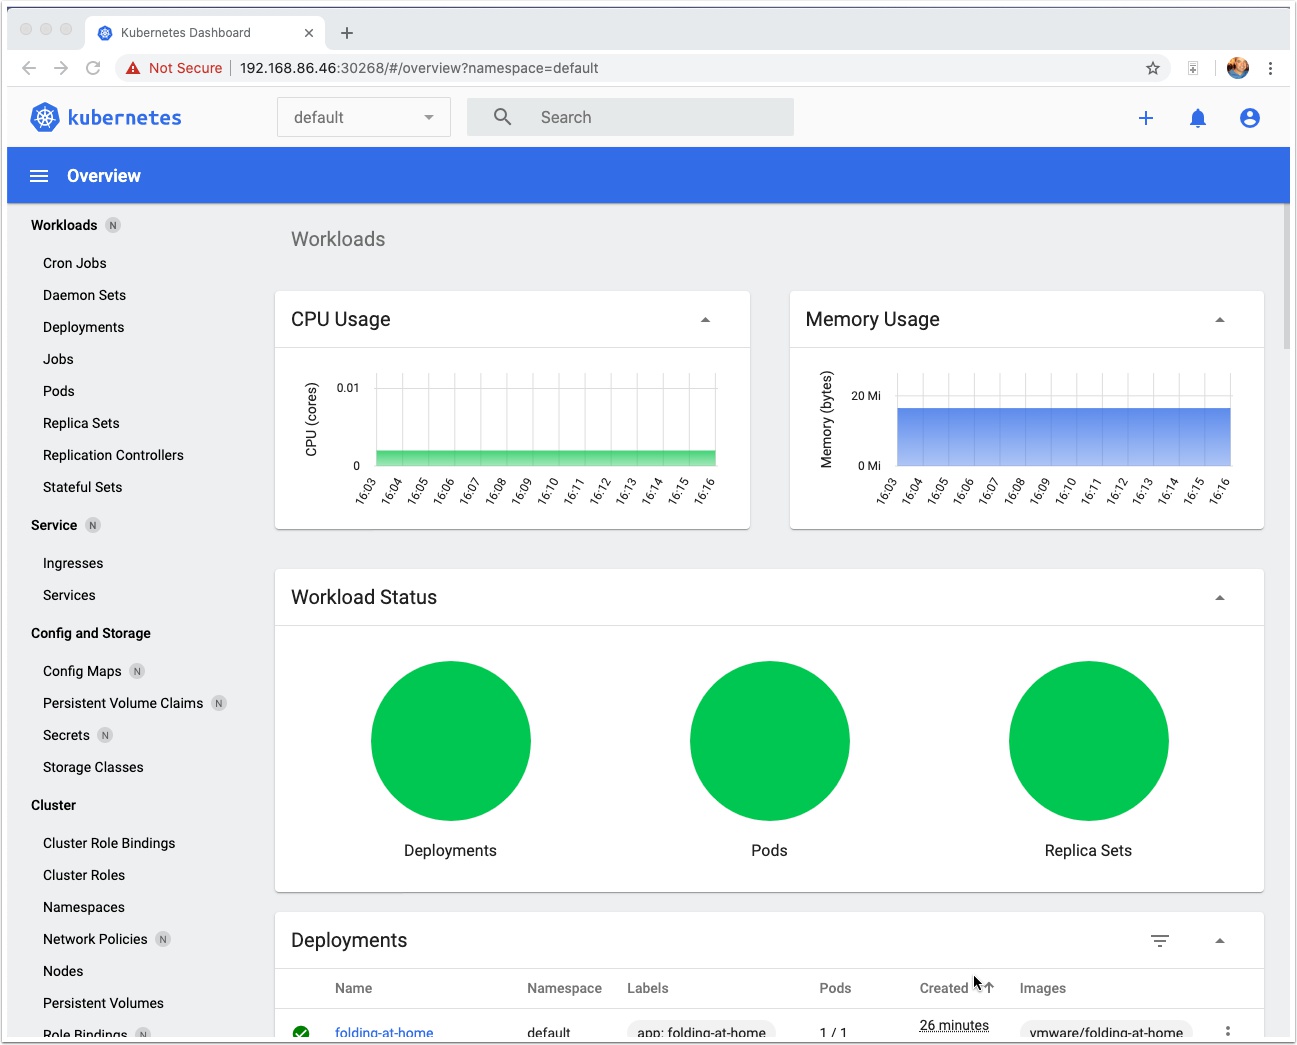Click the Created column sort arrow
The width and height of the screenshot is (1297, 1045).
(988, 987)
